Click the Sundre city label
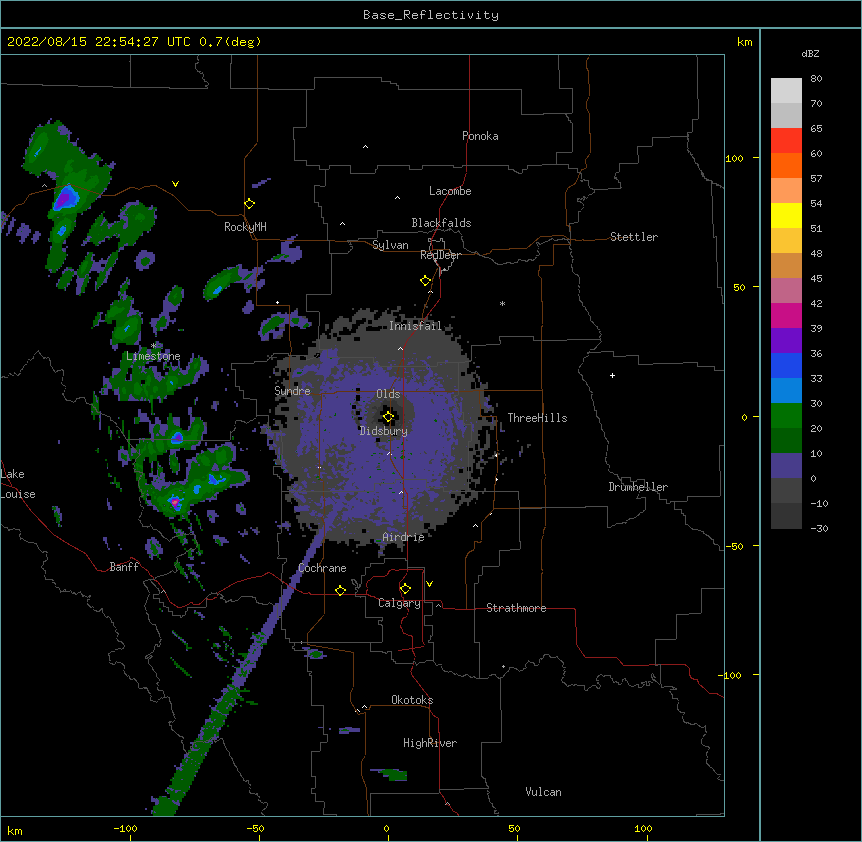 tap(292, 391)
